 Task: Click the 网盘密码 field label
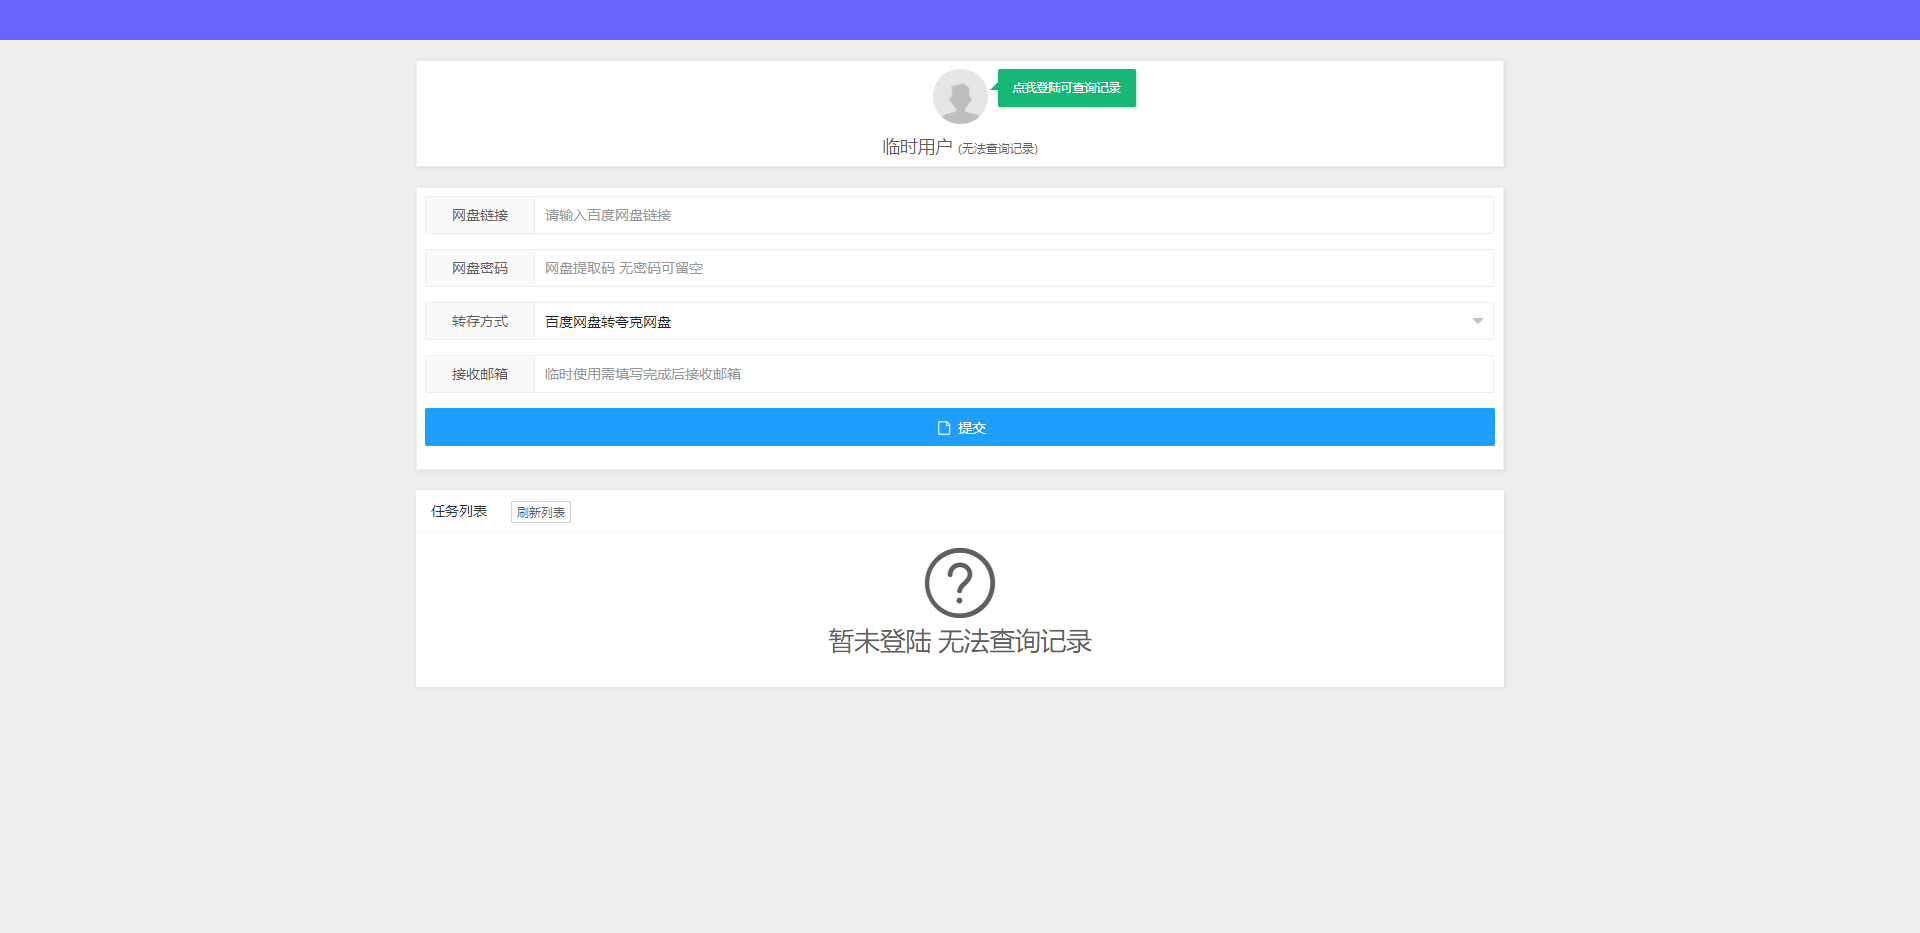(x=480, y=268)
